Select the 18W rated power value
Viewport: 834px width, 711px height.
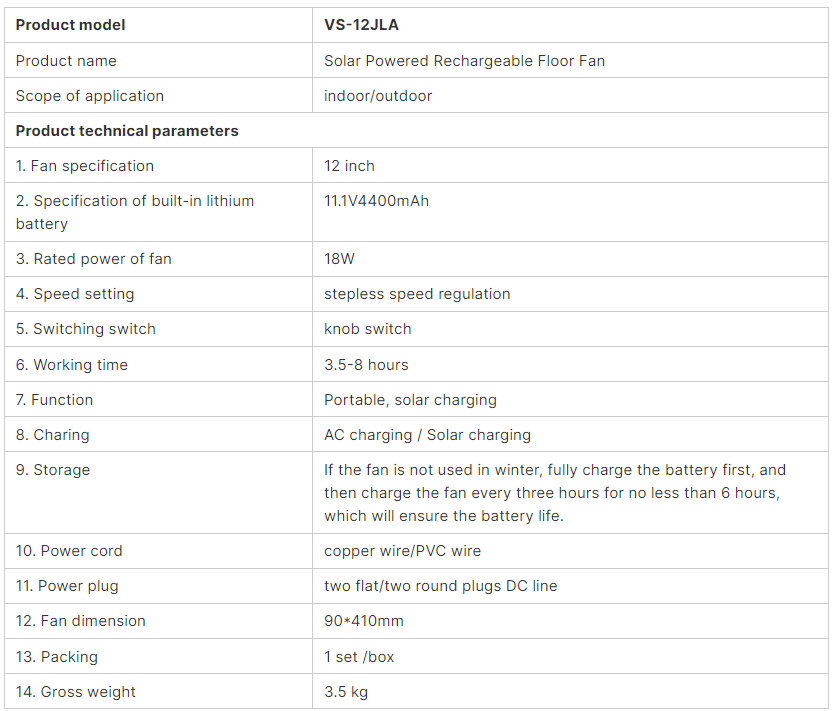339,259
